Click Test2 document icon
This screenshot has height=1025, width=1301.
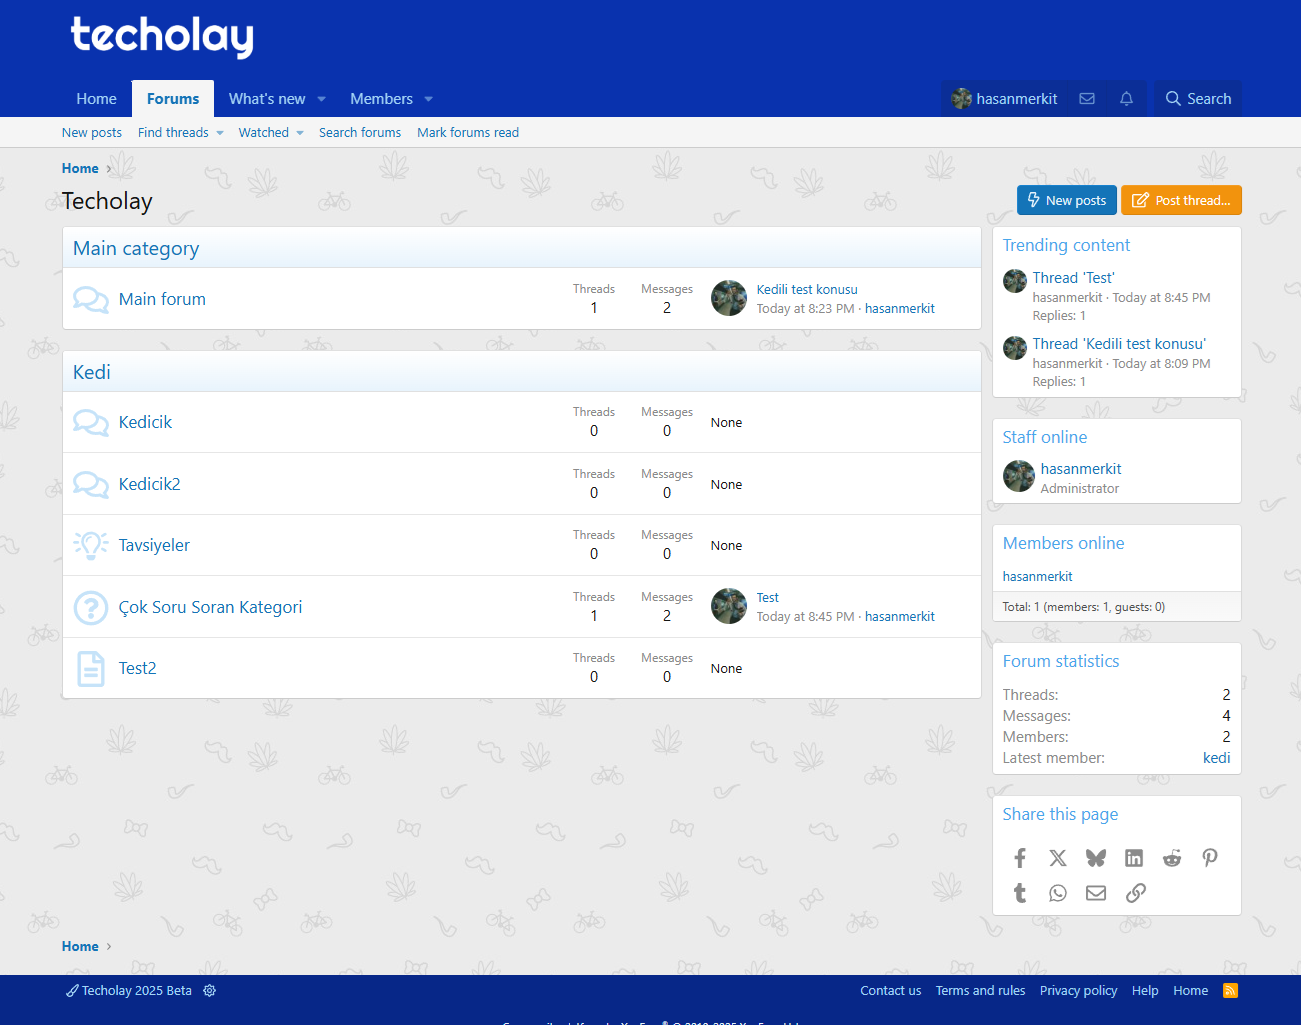pyautogui.click(x=91, y=668)
